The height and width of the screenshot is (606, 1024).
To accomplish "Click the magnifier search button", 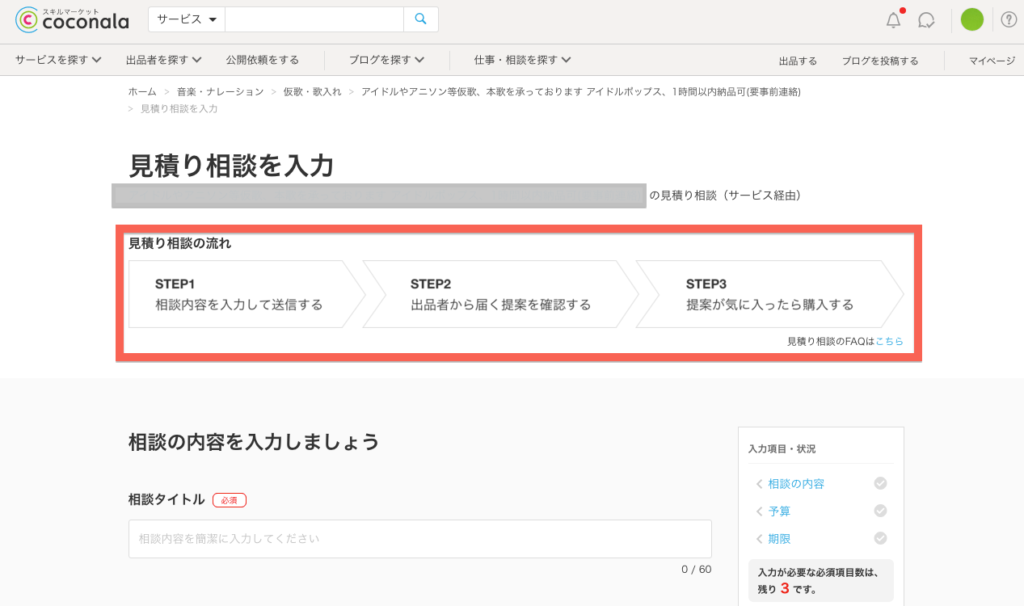I will [420, 19].
